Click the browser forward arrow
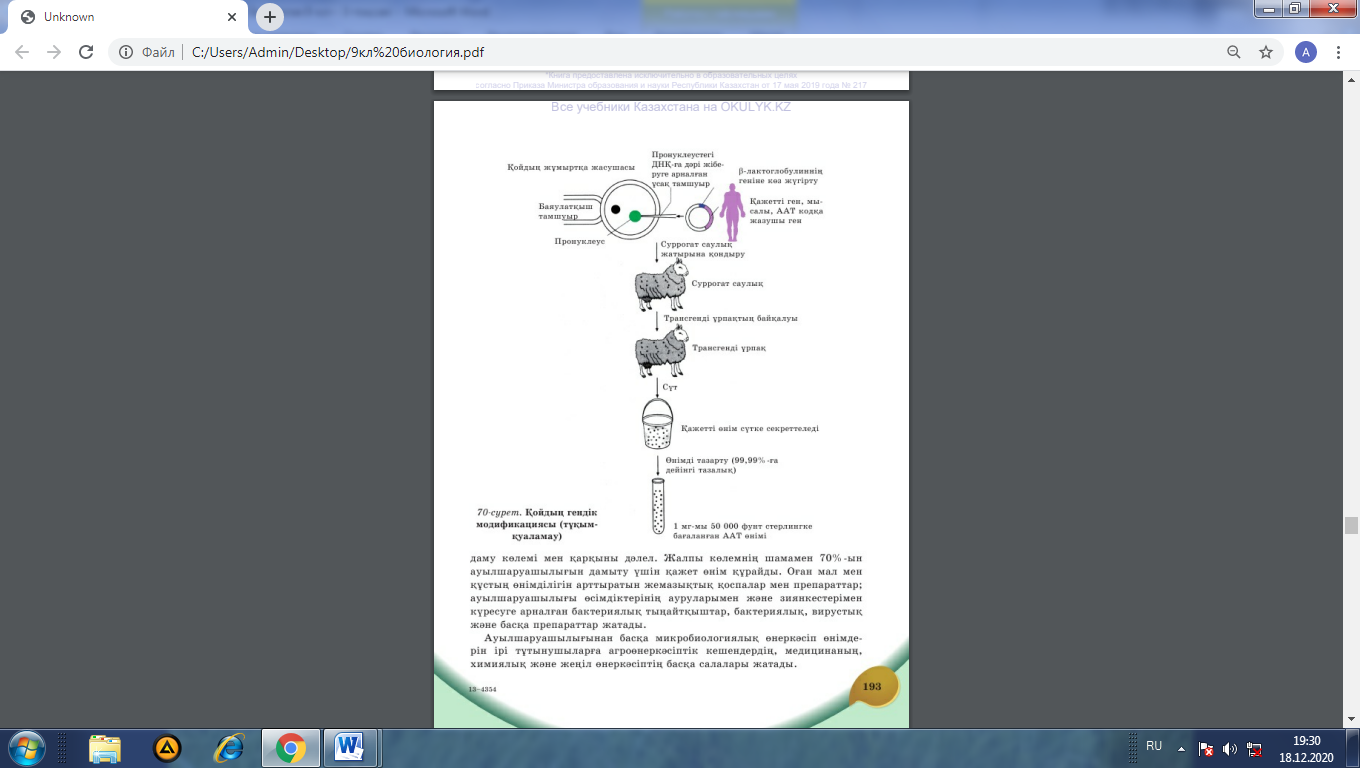1360x768 pixels. point(53,52)
